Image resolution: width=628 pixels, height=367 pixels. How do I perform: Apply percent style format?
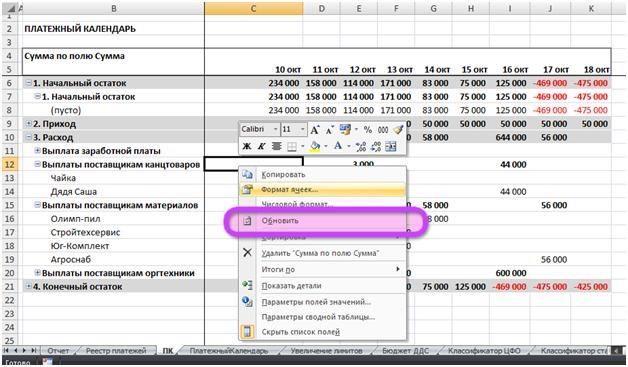tap(368, 129)
